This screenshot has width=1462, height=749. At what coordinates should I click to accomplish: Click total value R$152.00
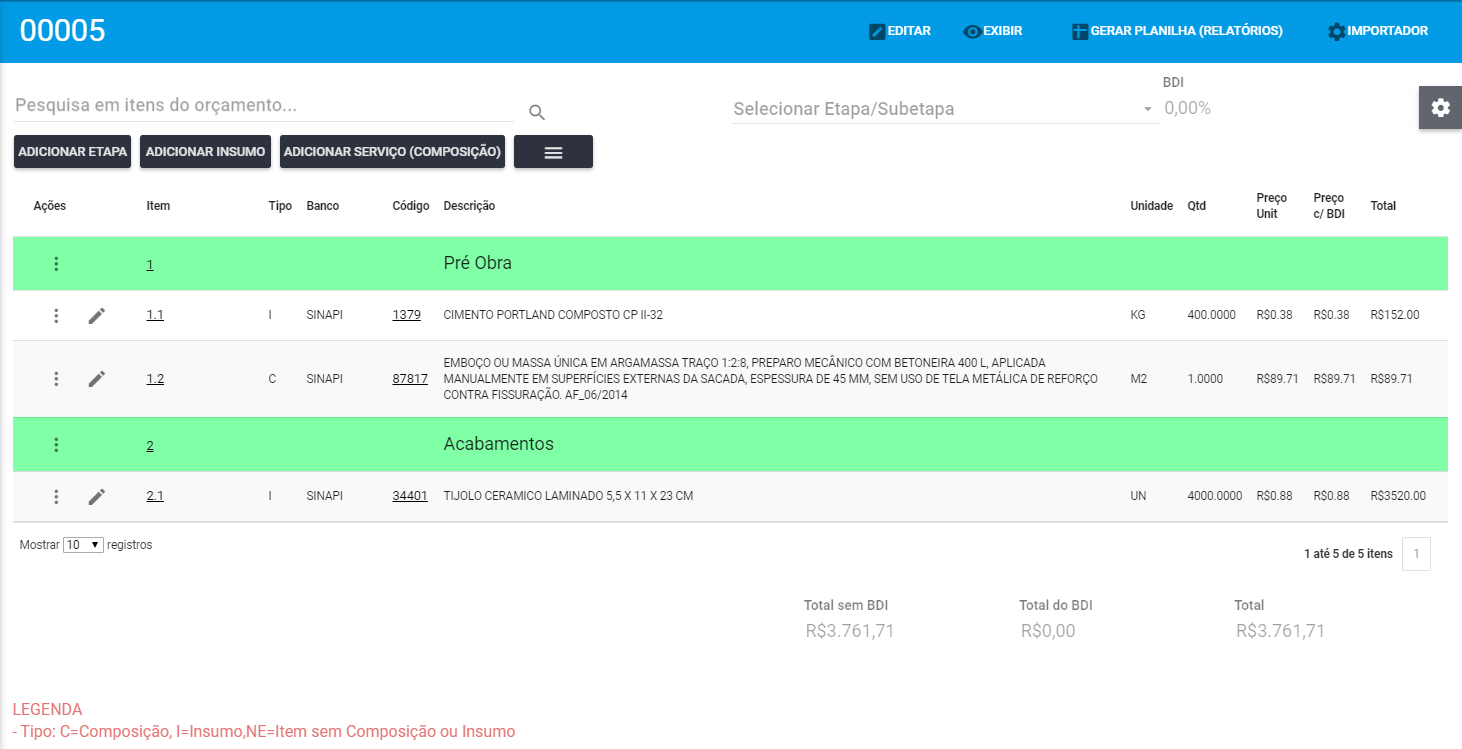pyautogui.click(x=1395, y=315)
